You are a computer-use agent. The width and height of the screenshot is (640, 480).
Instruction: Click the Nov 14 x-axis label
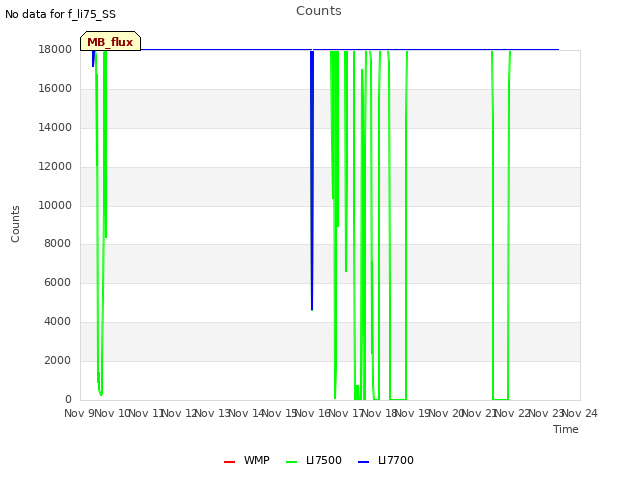coord(247,413)
